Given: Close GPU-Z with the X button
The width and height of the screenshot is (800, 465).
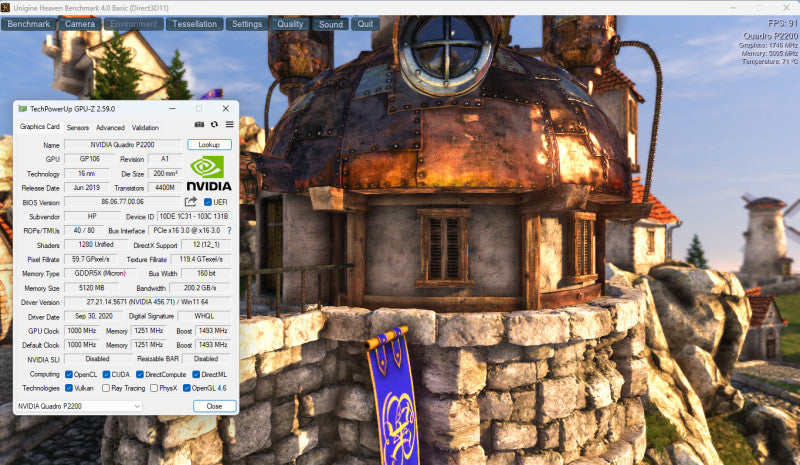Looking at the screenshot, I should tap(226, 109).
